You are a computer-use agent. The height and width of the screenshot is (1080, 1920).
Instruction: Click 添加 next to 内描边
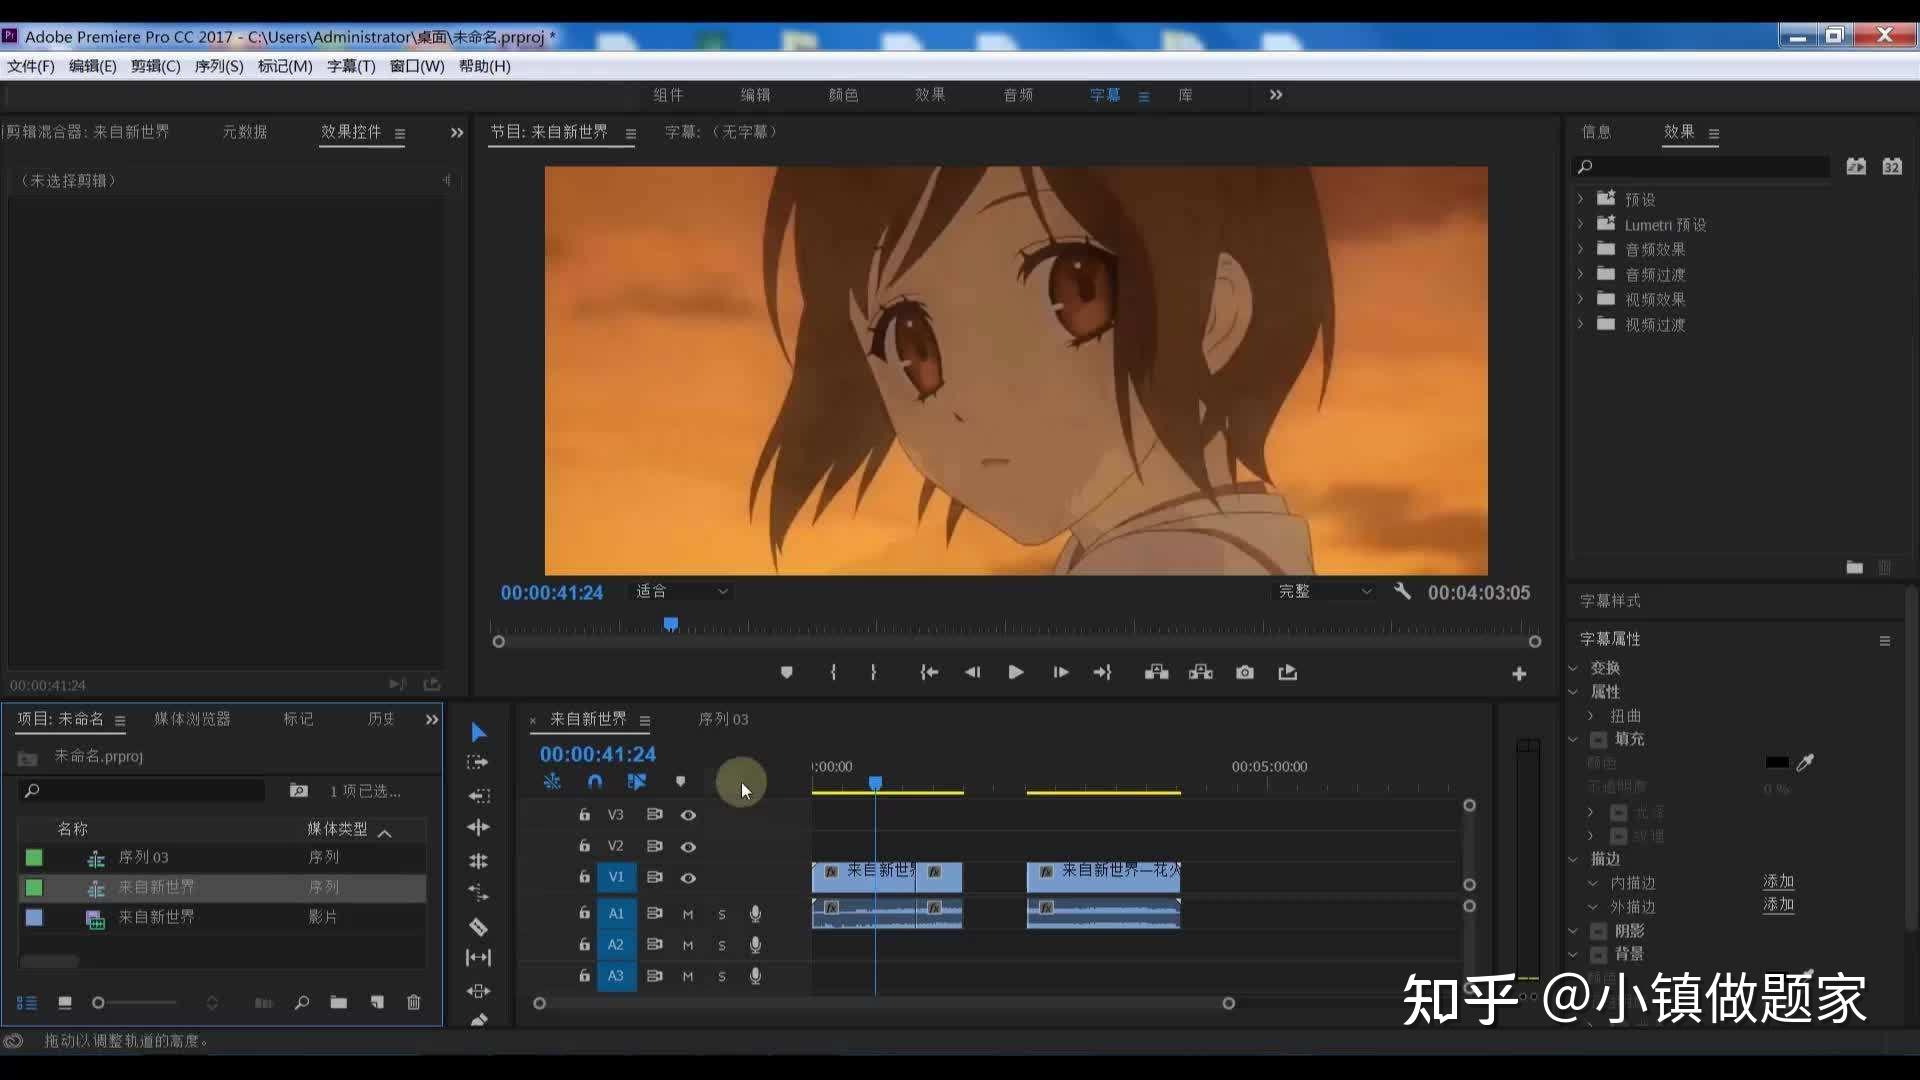point(1778,882)
